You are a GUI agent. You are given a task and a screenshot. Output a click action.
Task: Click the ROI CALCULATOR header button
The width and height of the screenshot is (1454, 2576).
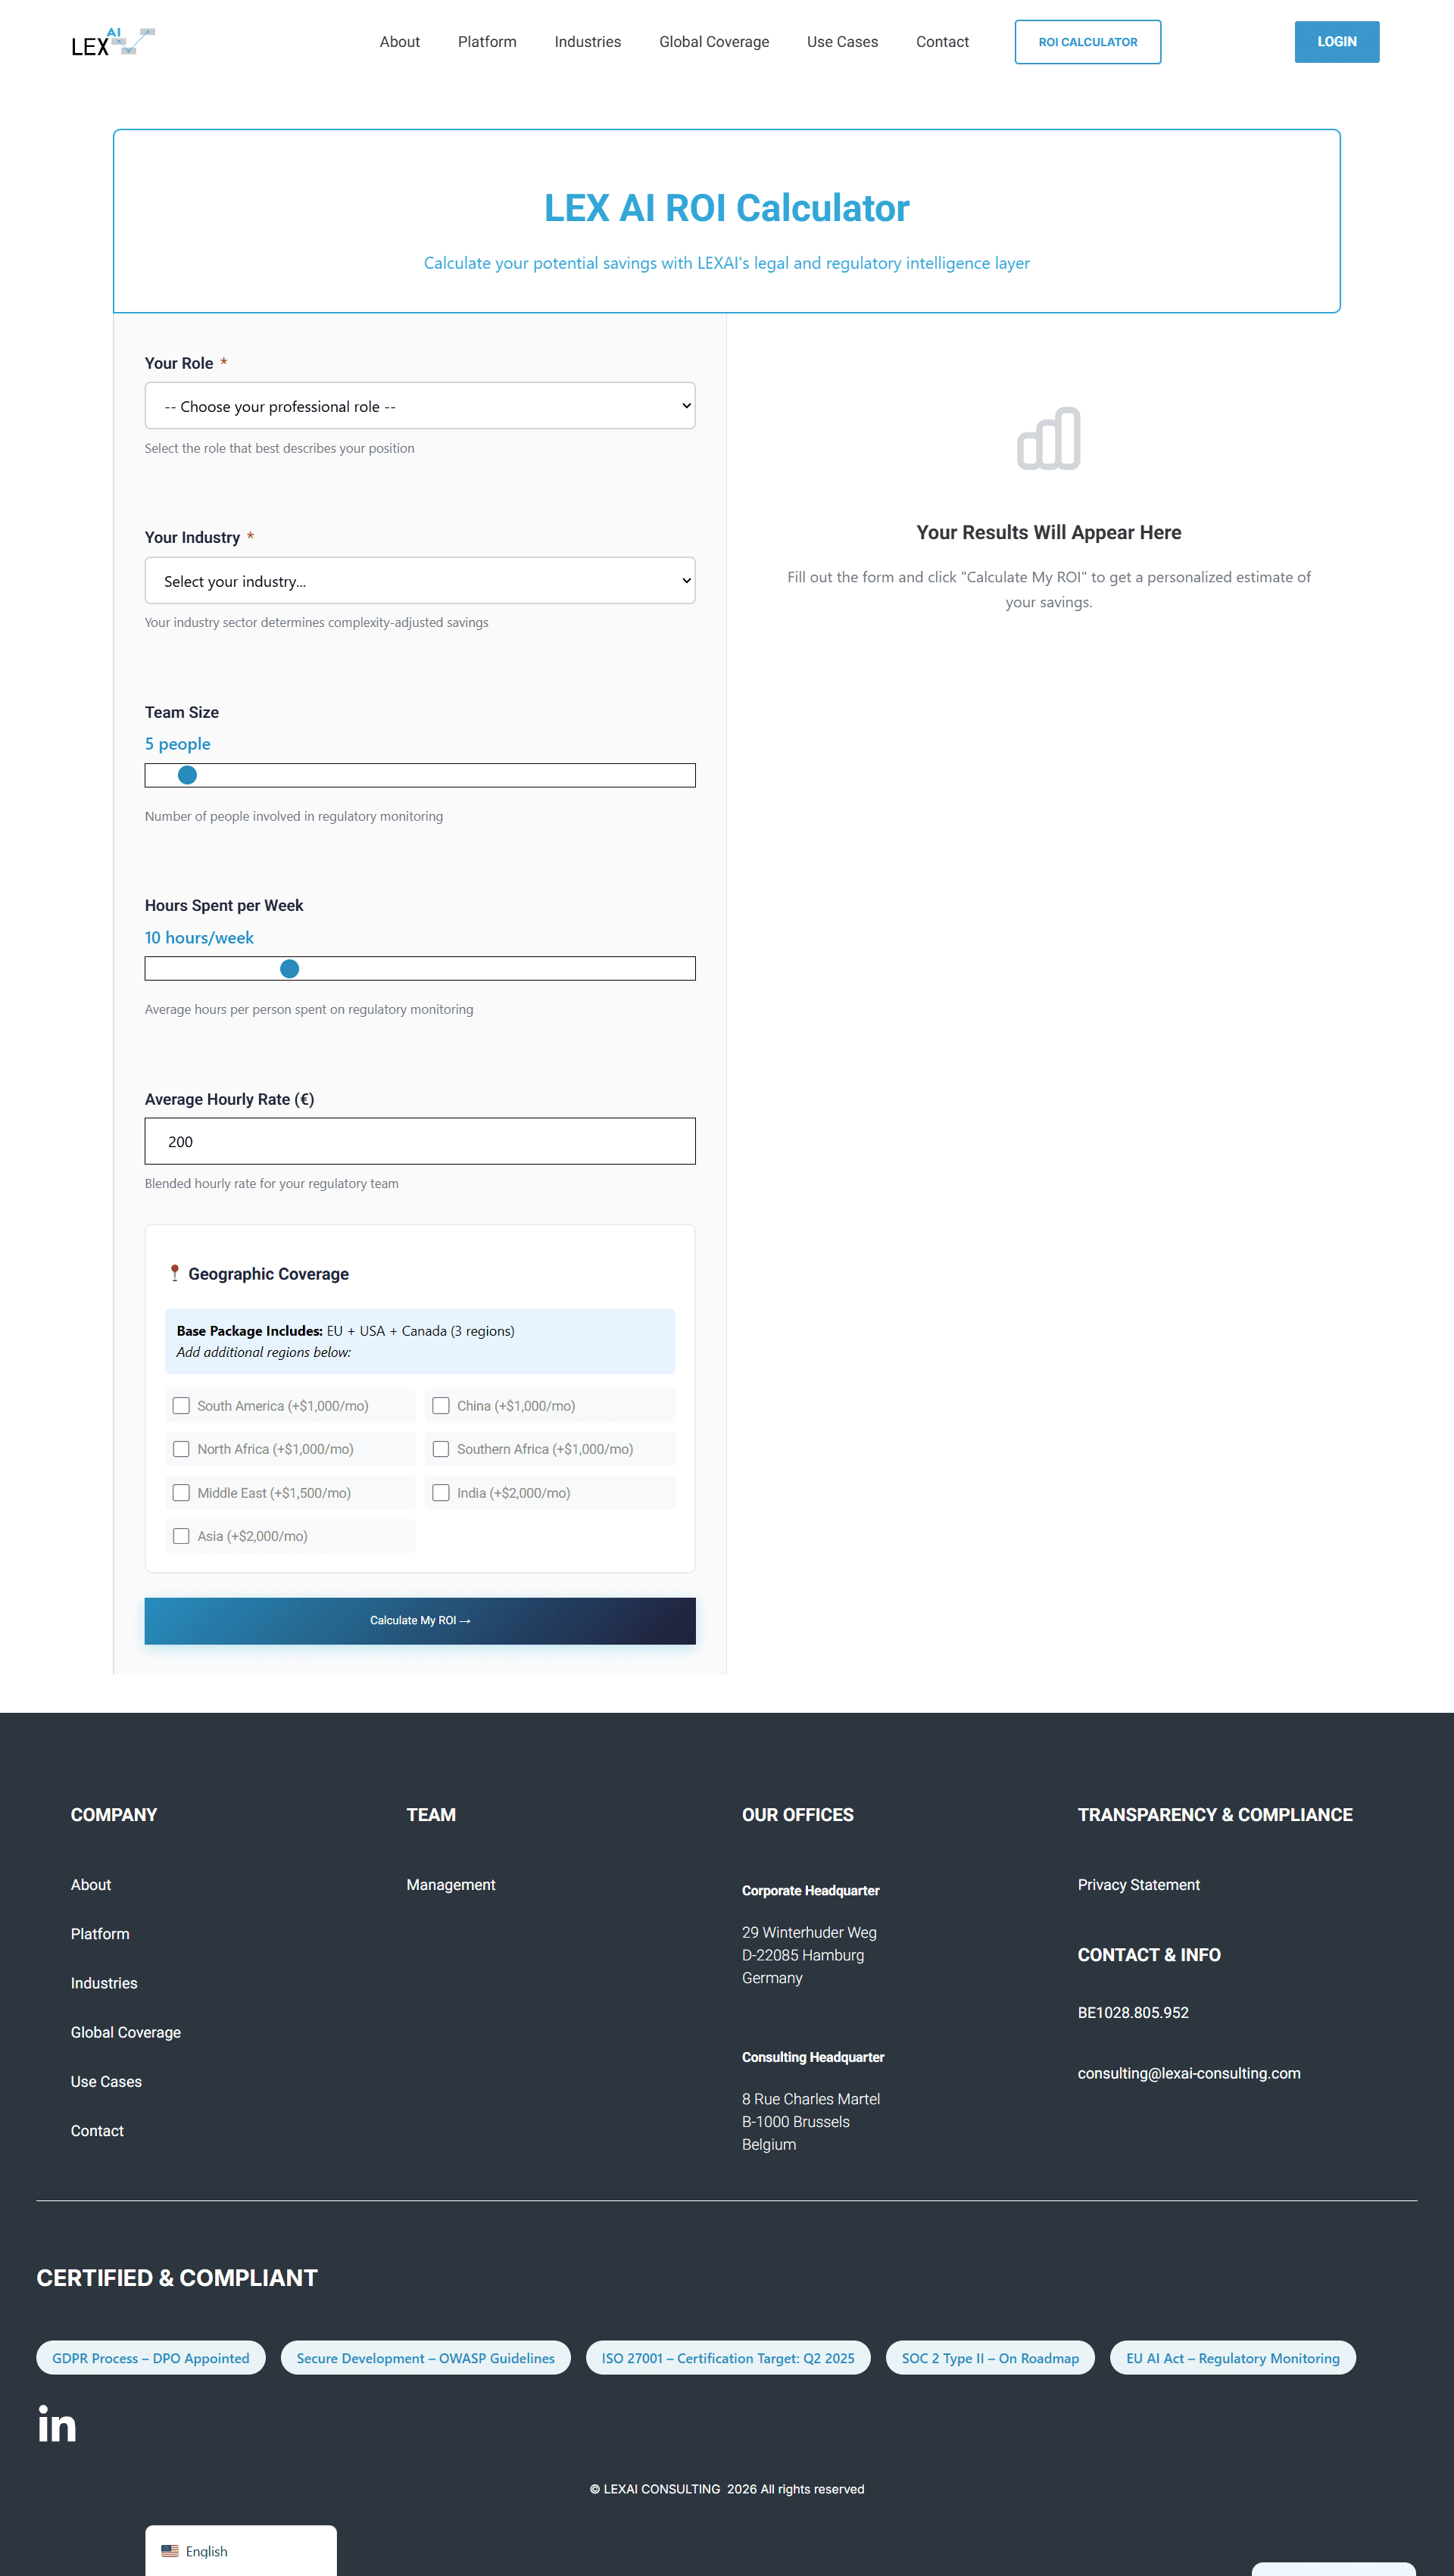click(x=1087, y=42)
